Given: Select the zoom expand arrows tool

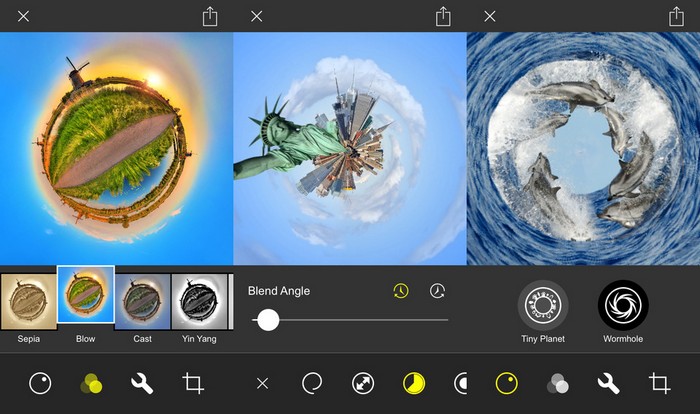Looking at the screenshot, I should click(363, 383).
